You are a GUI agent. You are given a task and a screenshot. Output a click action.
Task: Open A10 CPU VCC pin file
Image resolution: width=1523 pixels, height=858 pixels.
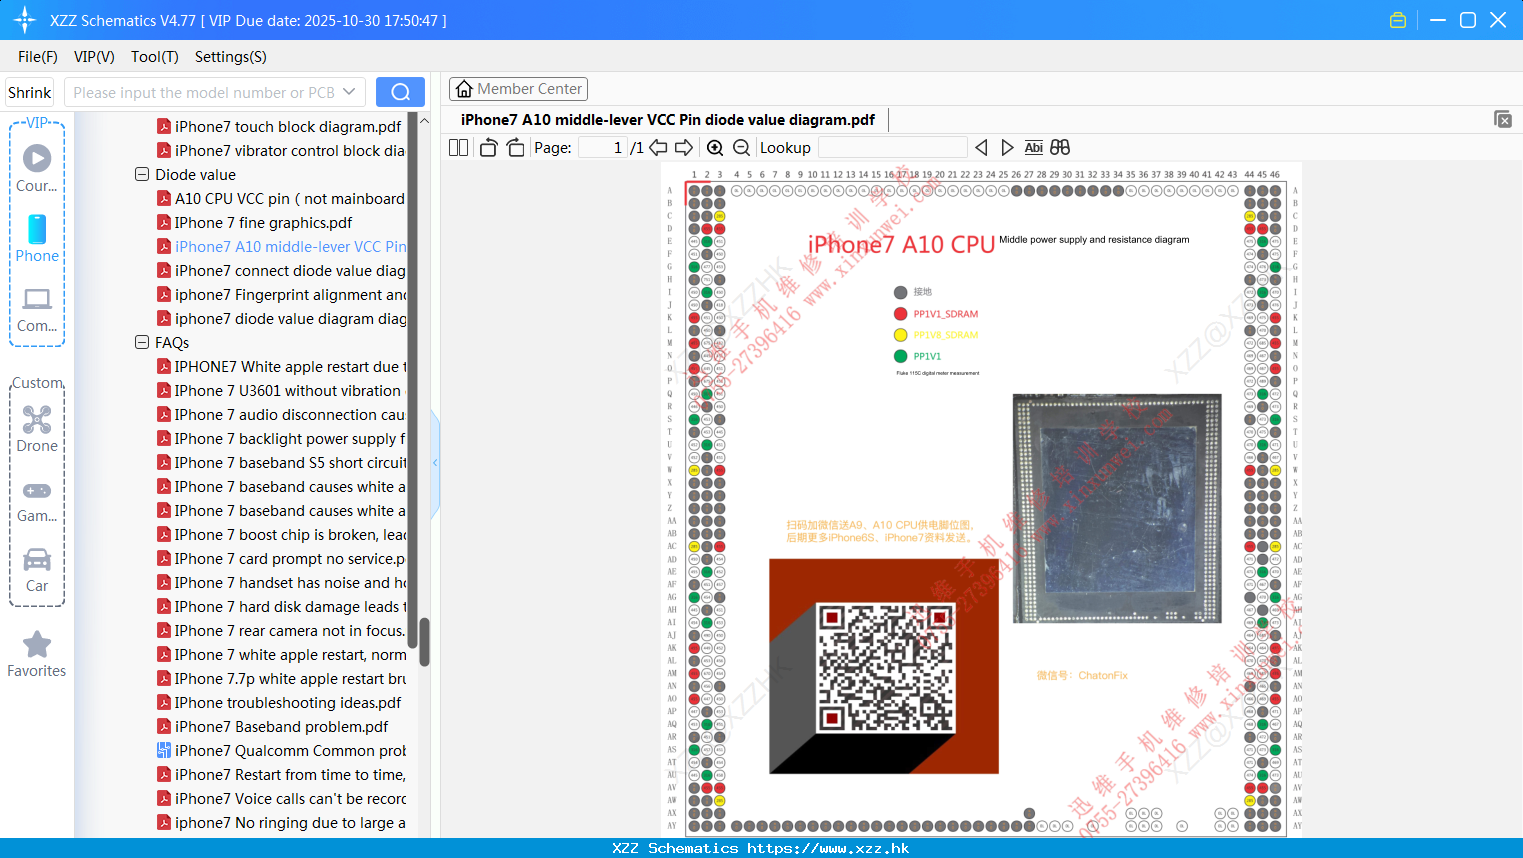point(281,198)
